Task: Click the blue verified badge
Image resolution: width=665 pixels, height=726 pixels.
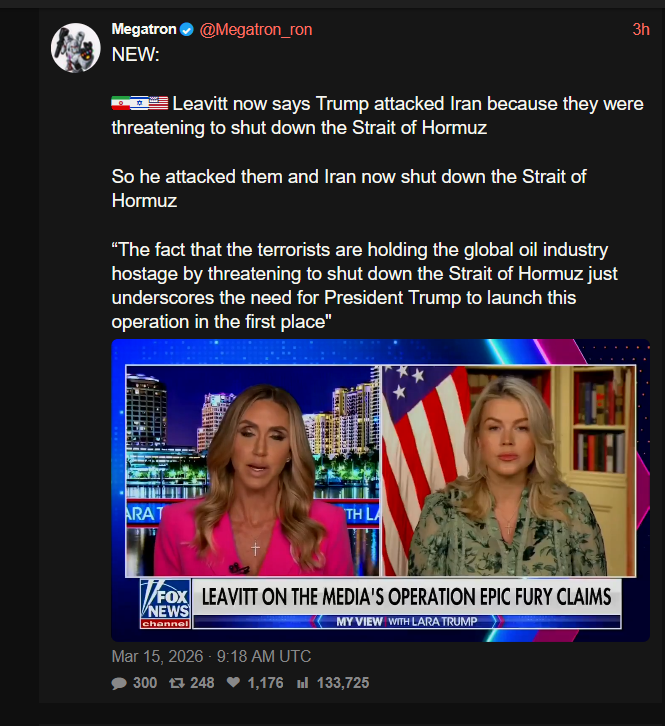Action: point(187,30)
